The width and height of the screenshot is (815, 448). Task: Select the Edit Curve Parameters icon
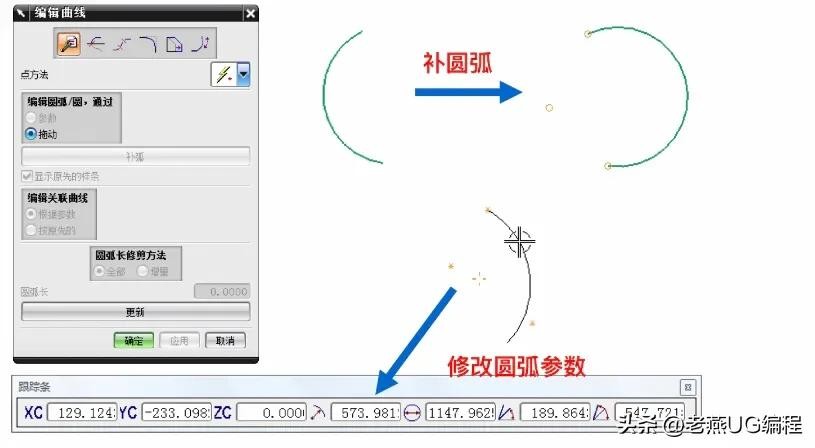click(x=69, y=43)
